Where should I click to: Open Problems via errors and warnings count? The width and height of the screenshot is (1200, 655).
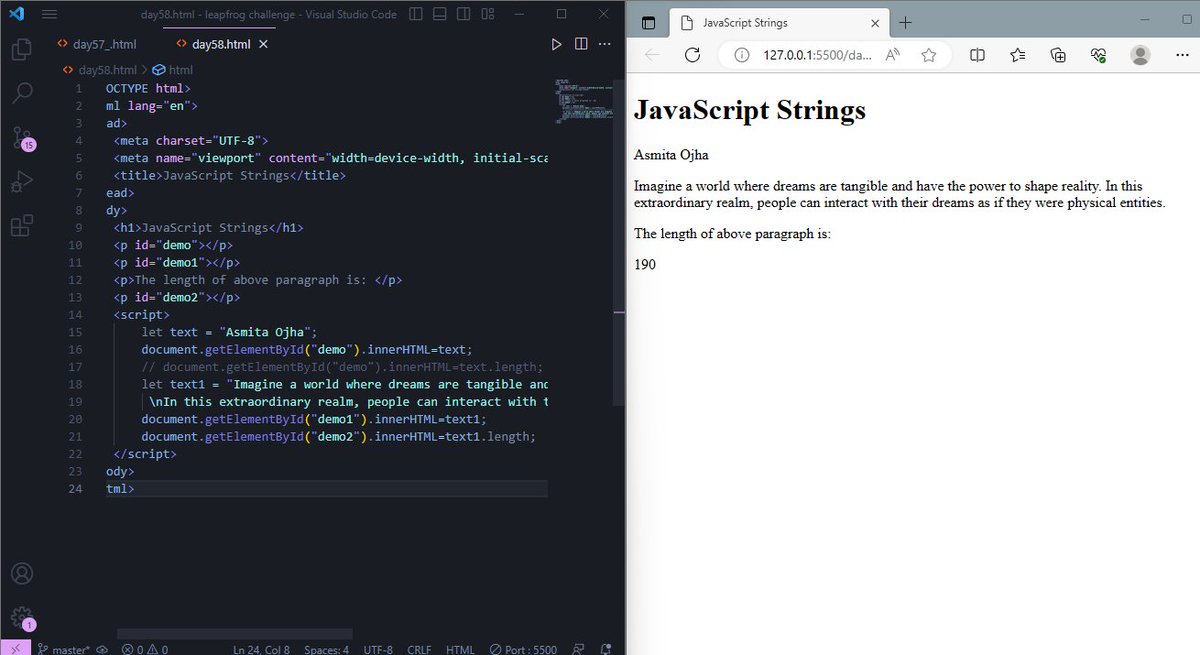pyautogui.click(x=144, y=648)
